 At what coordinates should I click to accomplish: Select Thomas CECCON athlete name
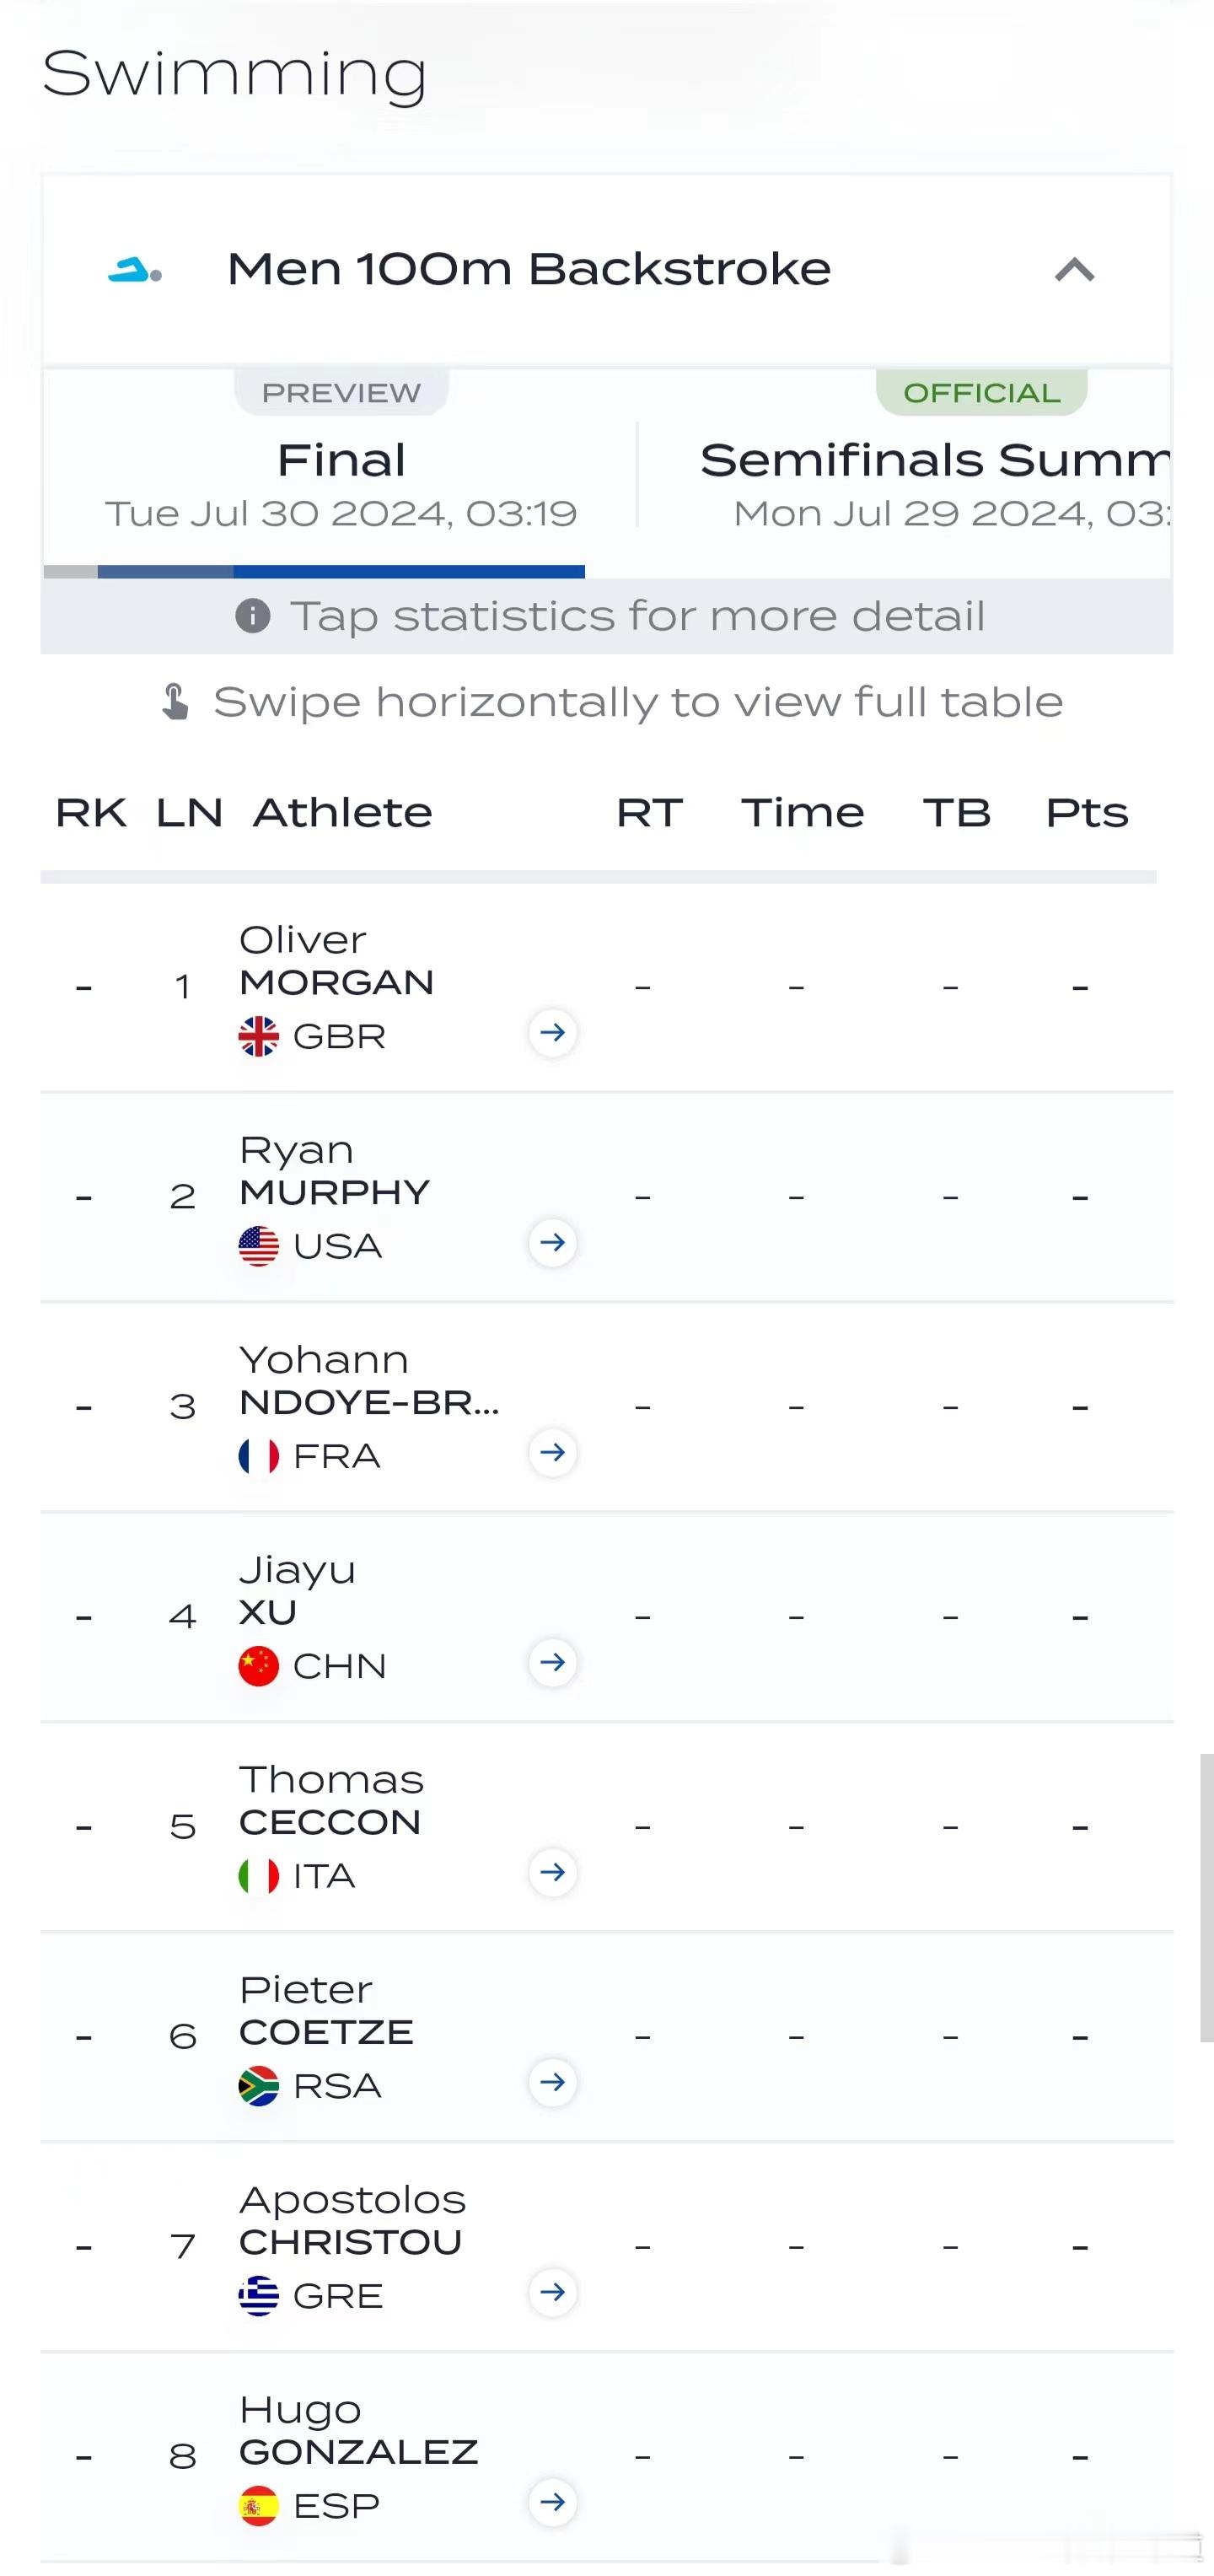point(331,1801)
